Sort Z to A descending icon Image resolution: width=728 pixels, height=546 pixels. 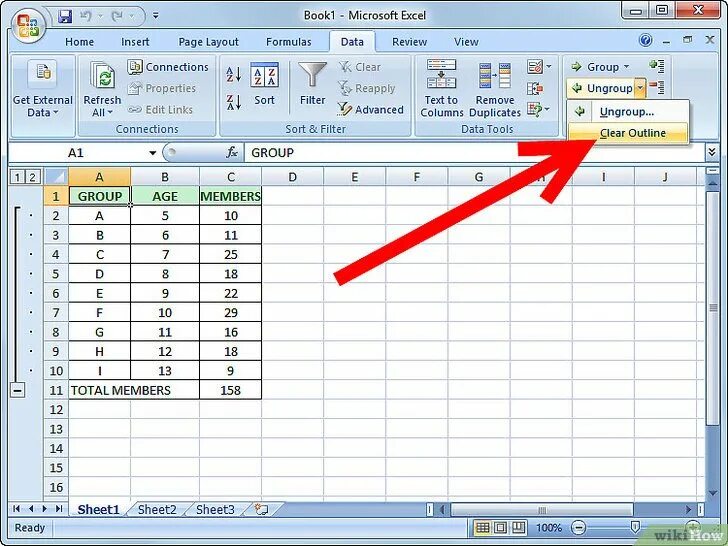pos(234,102)
